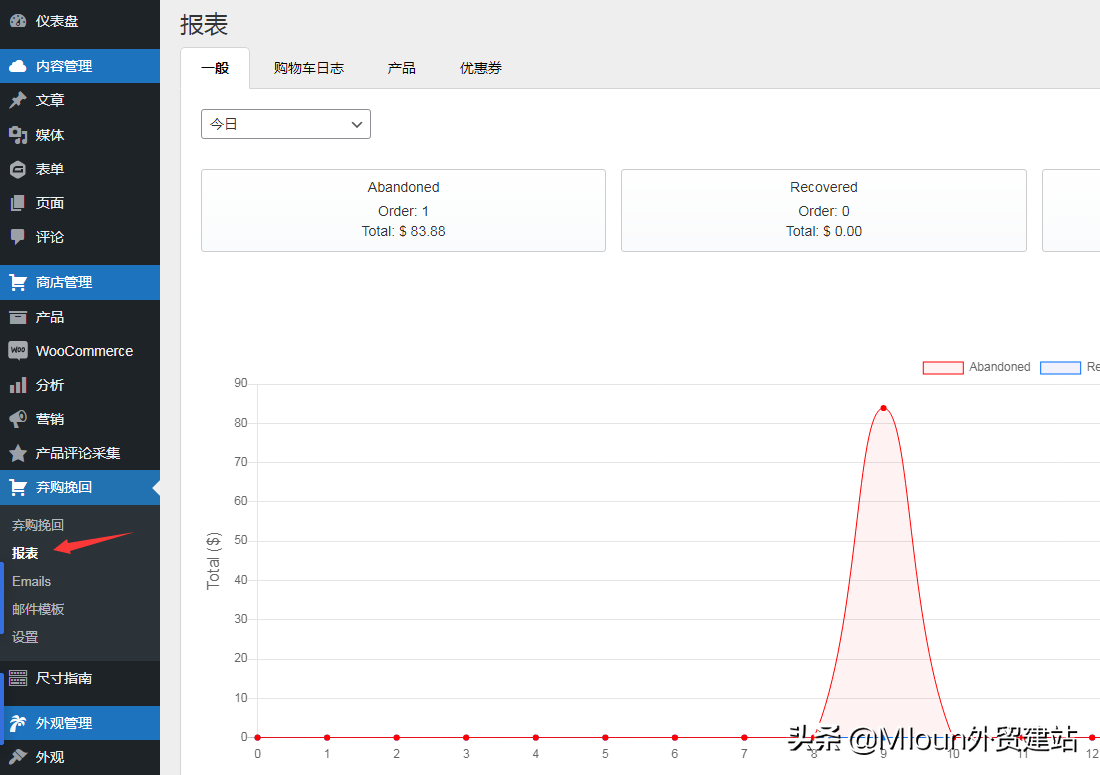1100x775 pixels.
Task: Click the Abandoned legend label text
Action: click(x=1000, y=367)
